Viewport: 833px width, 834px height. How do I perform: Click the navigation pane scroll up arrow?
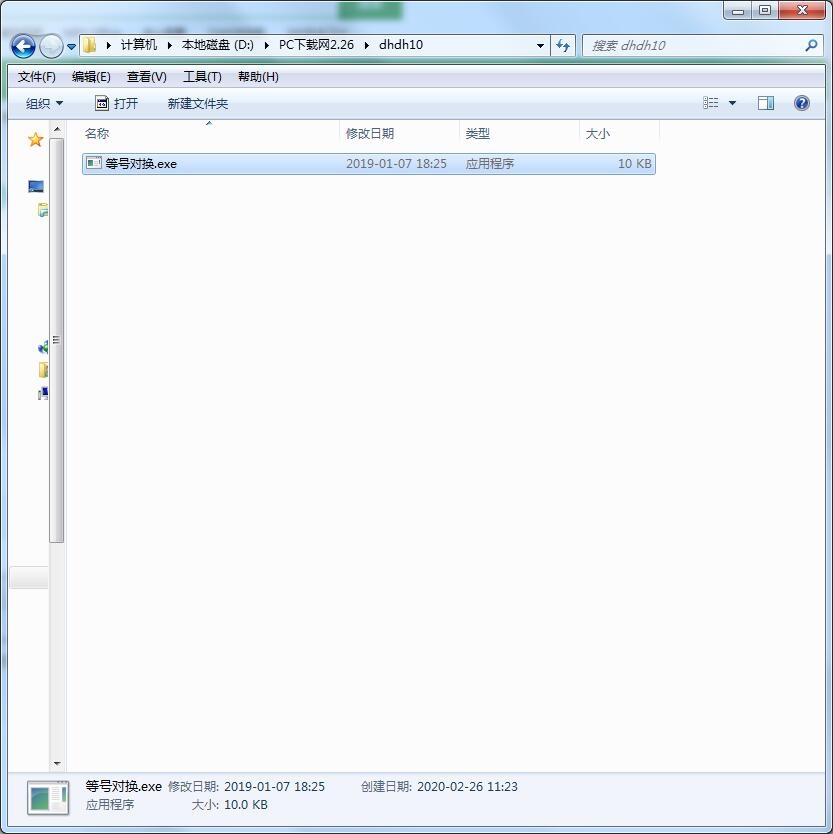(x=57, y=129)
